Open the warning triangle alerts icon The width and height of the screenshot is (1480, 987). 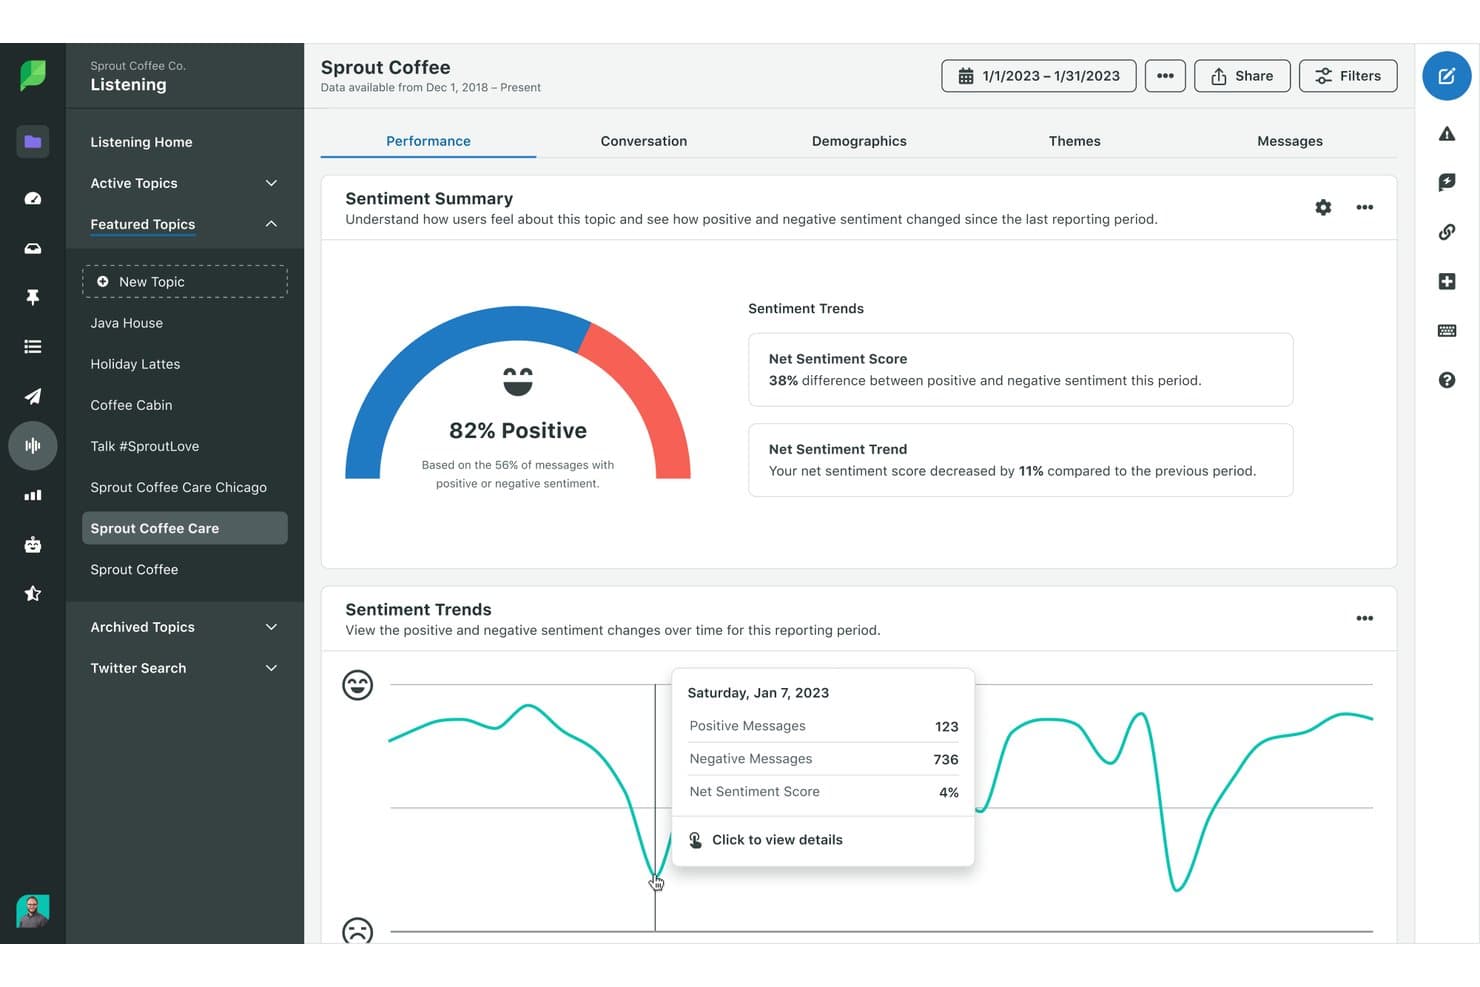click(x=1446, y=133)
